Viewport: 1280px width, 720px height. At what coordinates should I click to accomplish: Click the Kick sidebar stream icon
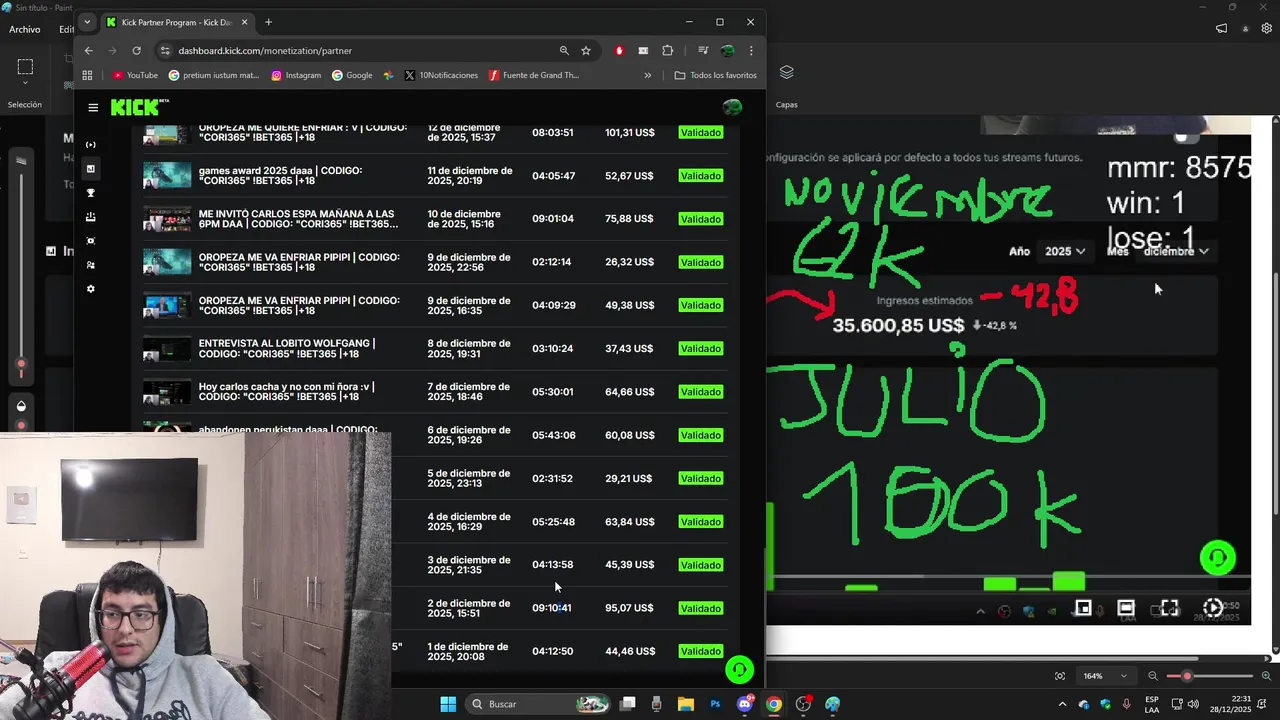[x=91, y=145]
